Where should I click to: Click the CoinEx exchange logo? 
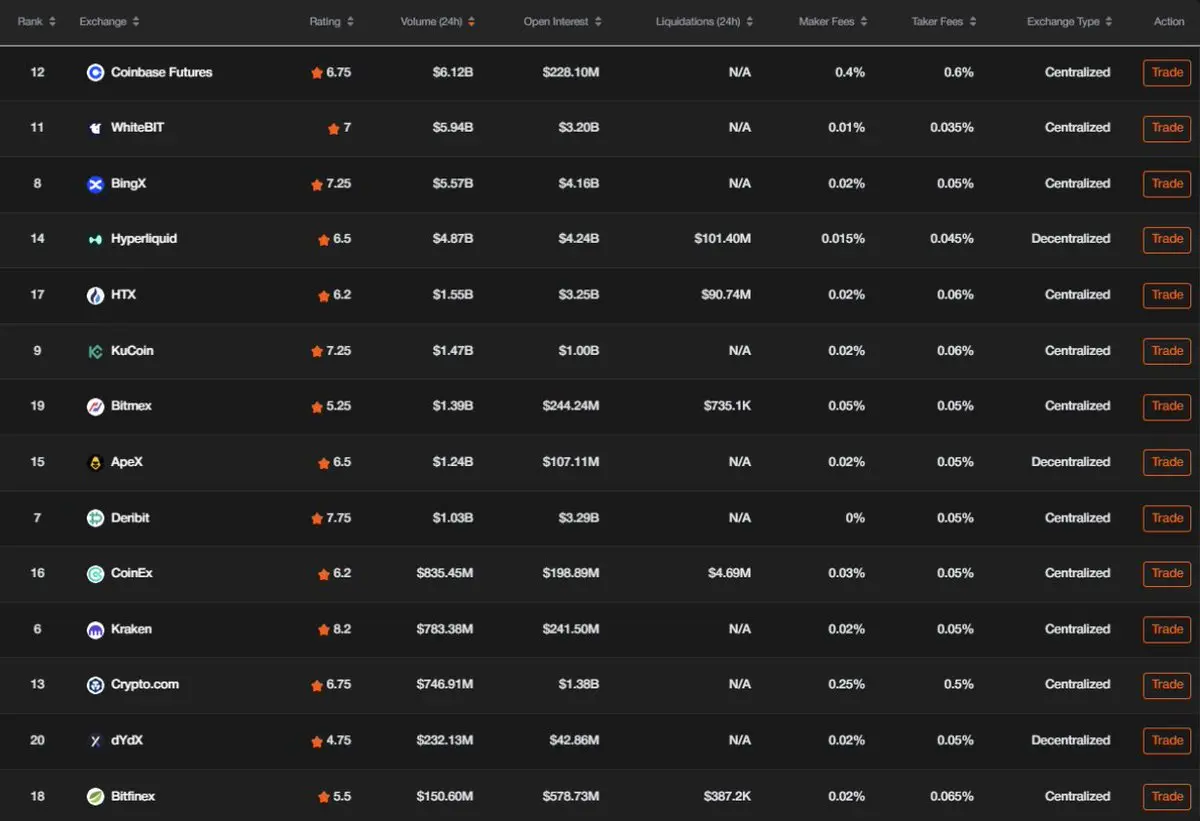point(95,574)
